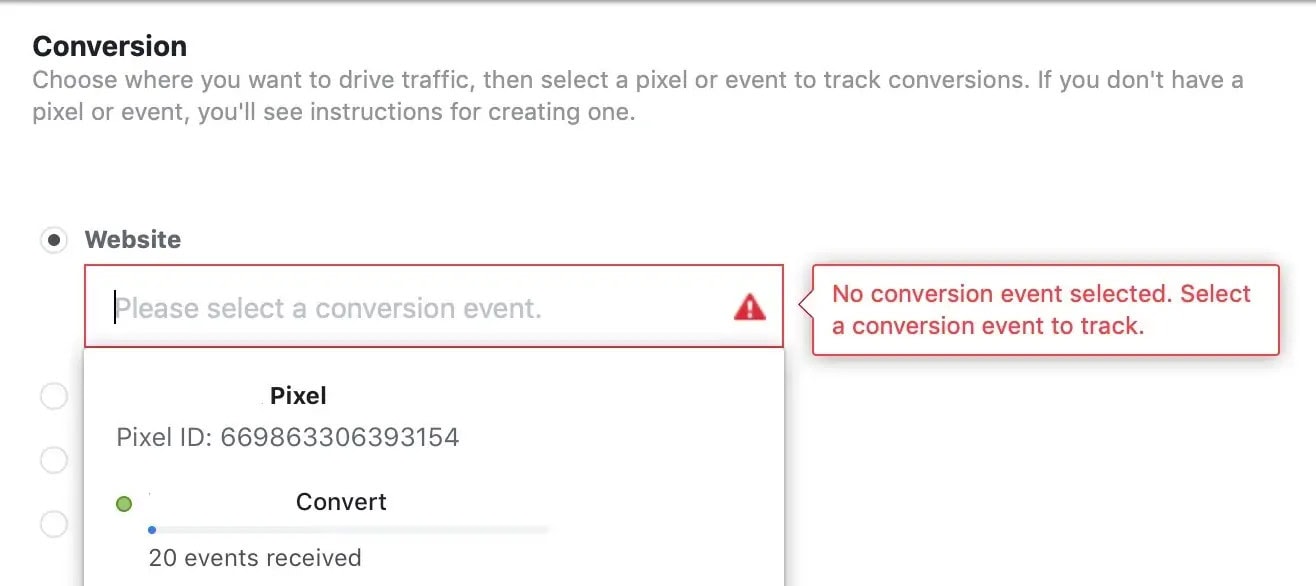Click the conversion instructions description text
This screenshot has width=1316, height=586.
[x=638, y=95]
